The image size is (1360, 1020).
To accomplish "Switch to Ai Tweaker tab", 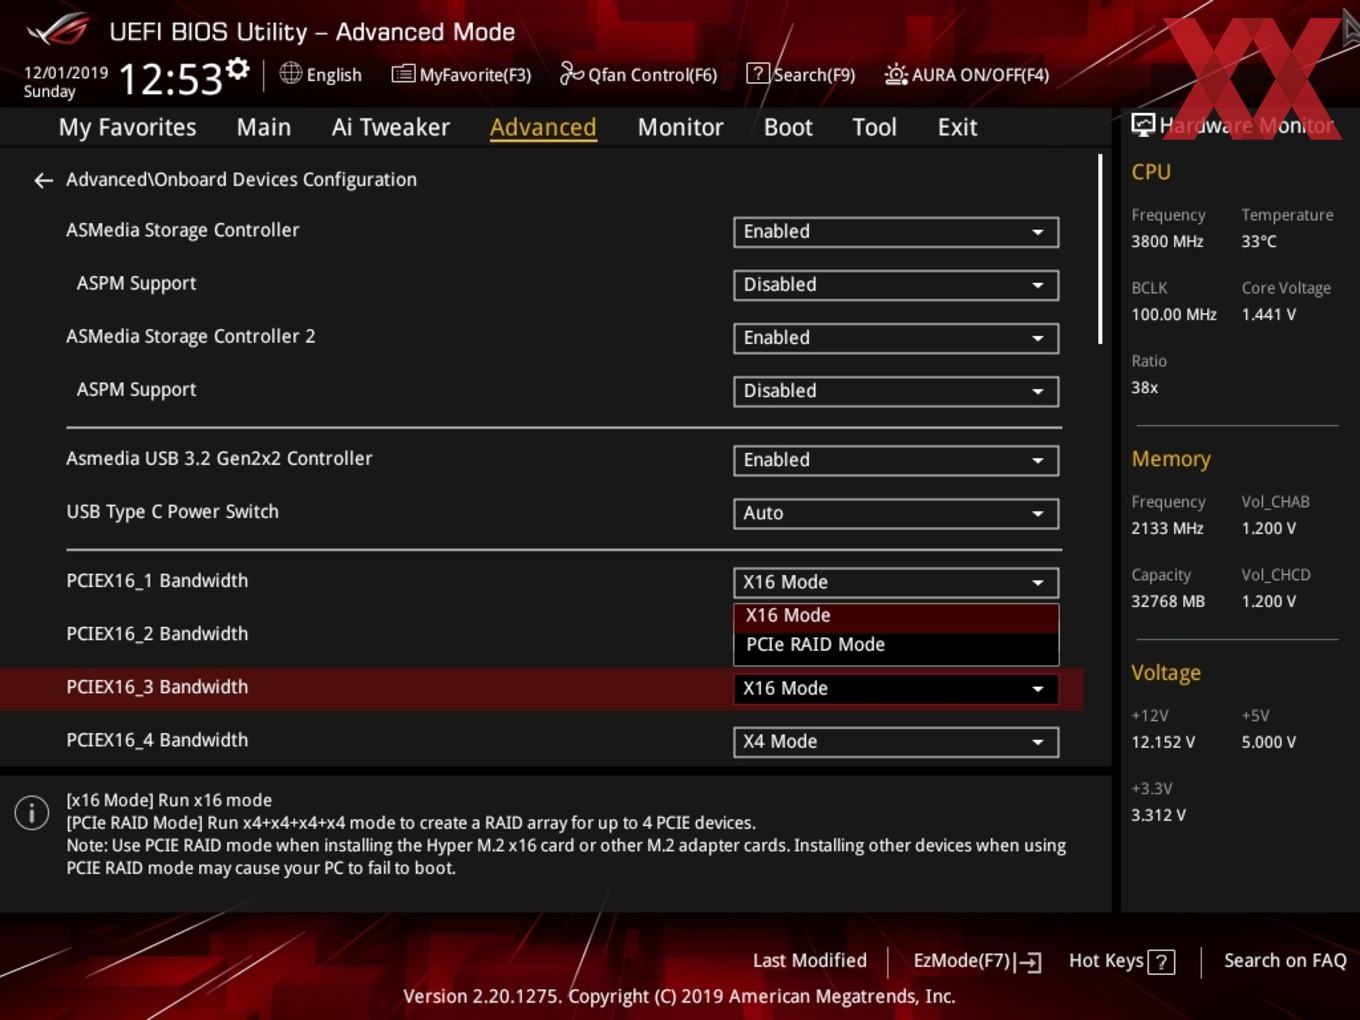I will click(x=391, y=127).
